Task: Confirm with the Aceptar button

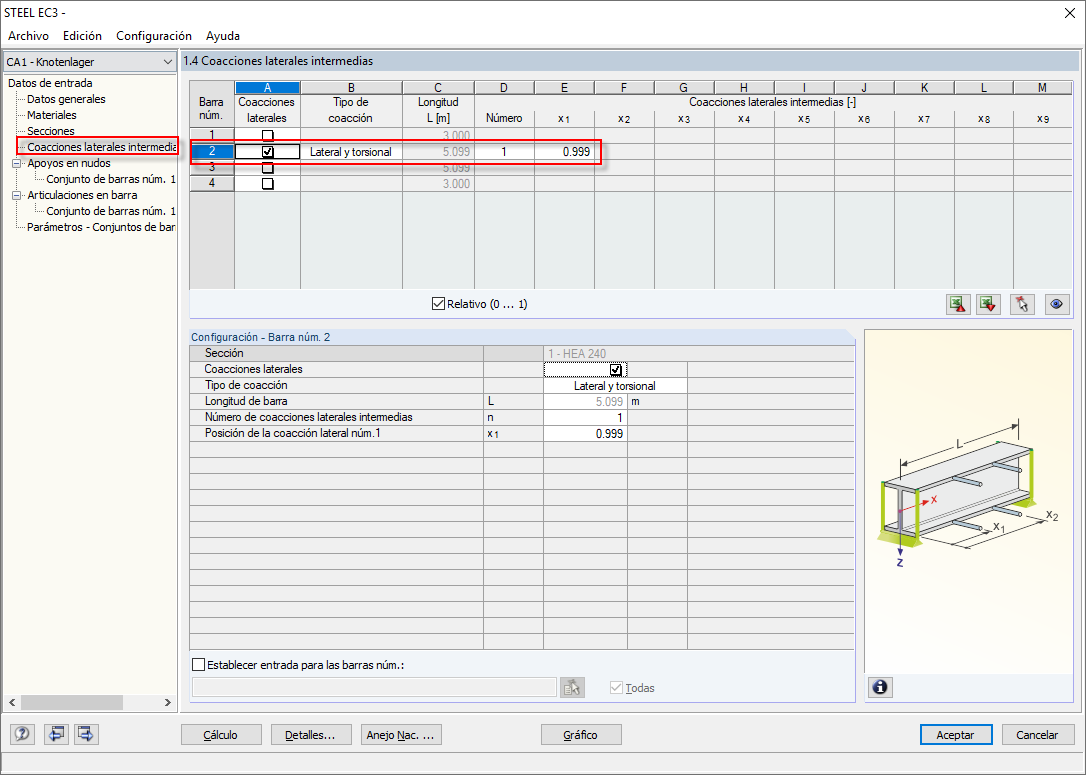Action: (x=956, y=735)
